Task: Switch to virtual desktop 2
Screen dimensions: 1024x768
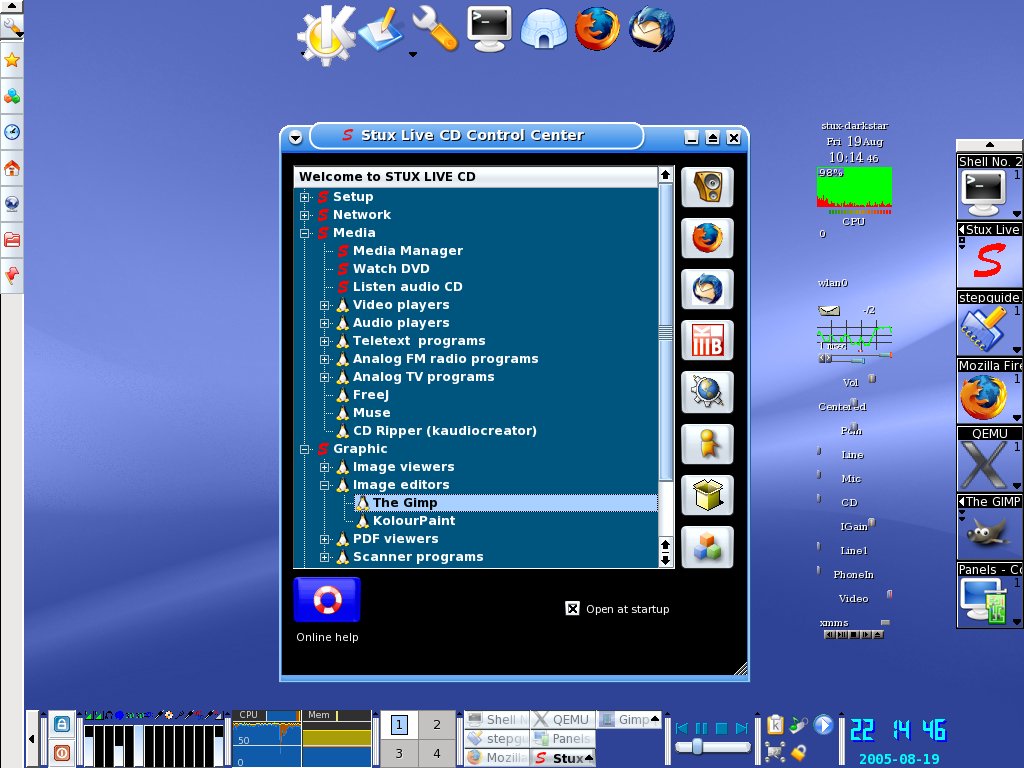Action: pyautogui.click(x=437, y=724)
